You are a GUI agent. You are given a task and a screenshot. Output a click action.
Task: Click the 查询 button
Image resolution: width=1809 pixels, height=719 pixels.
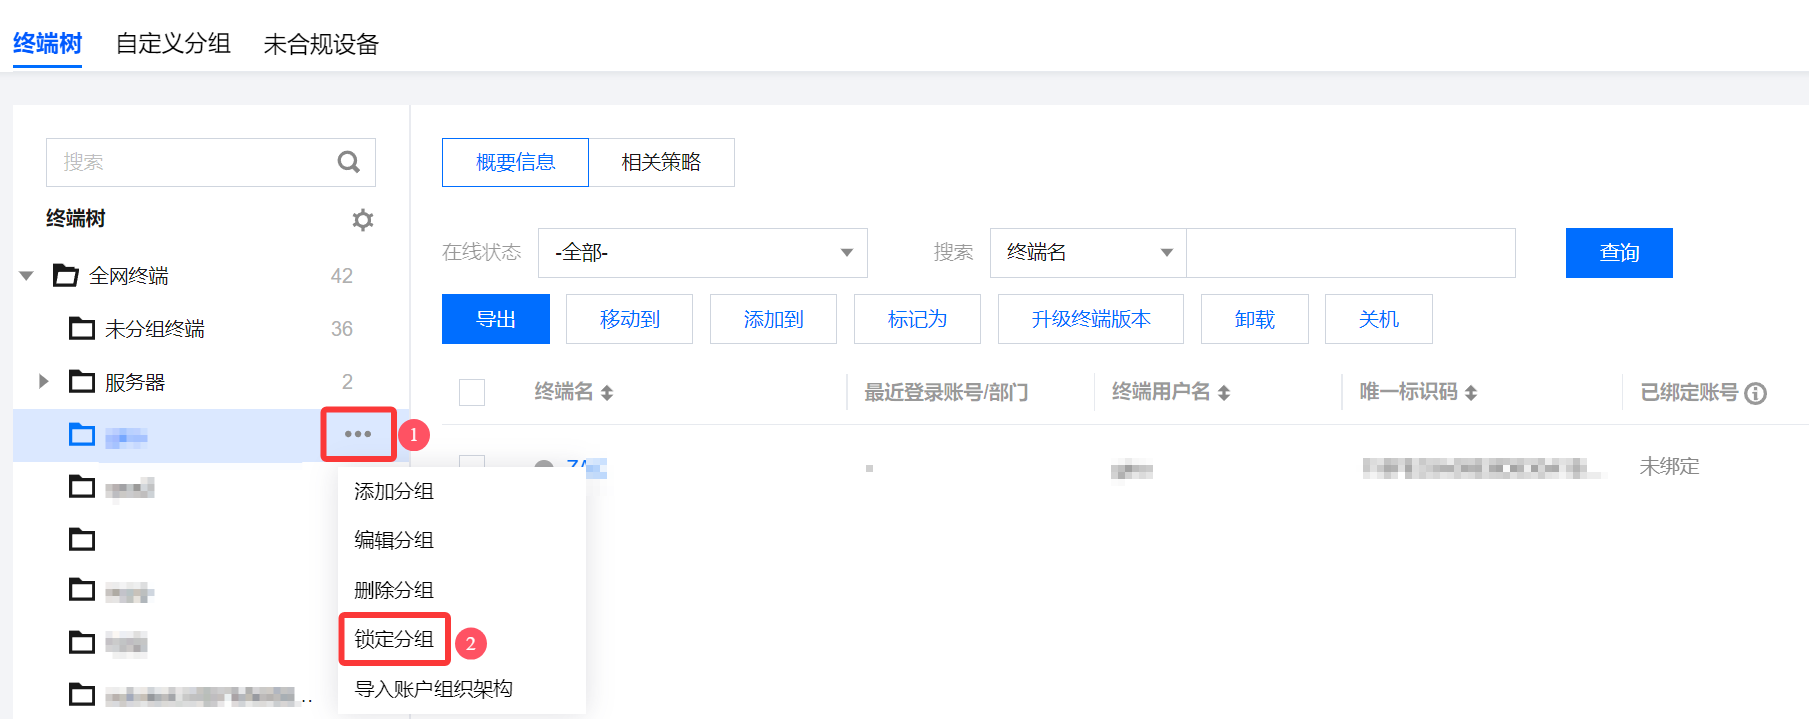[1618, 253]
